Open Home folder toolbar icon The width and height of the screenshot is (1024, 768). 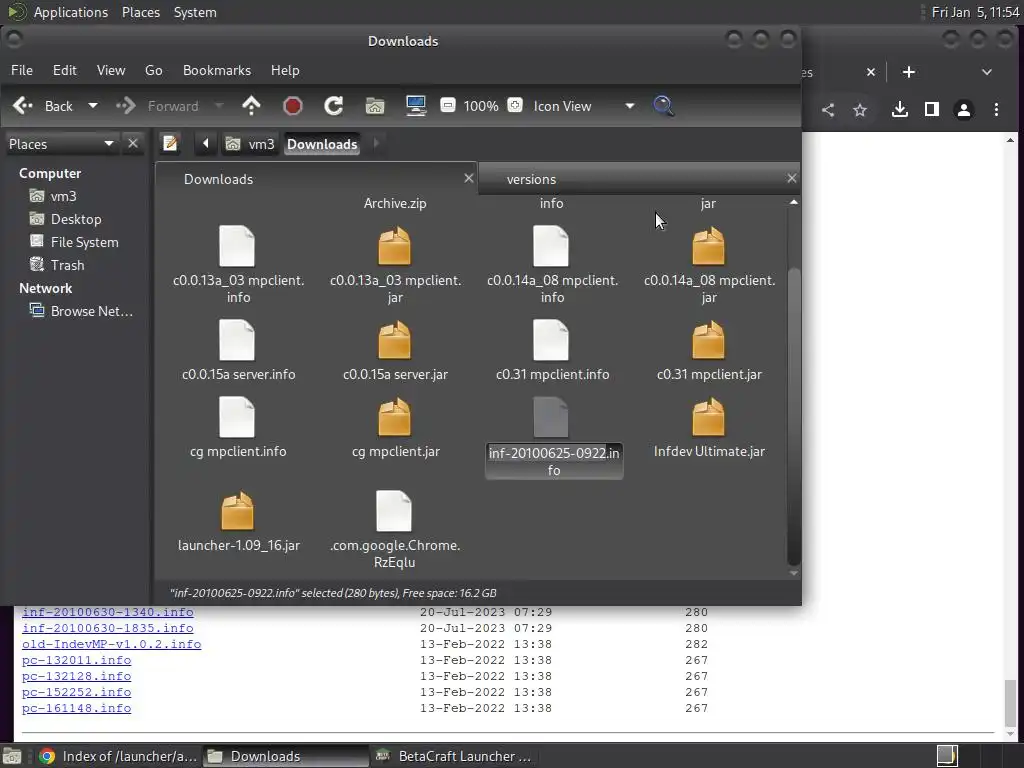pos(375,106)
